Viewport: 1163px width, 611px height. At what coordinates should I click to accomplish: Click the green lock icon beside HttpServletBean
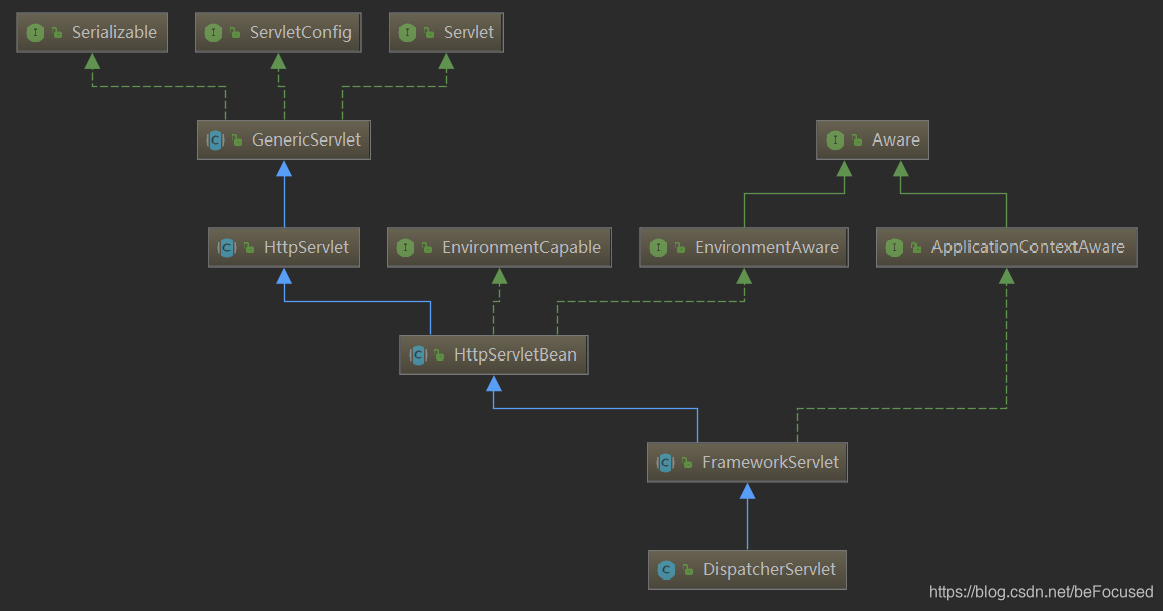(439, 355)
